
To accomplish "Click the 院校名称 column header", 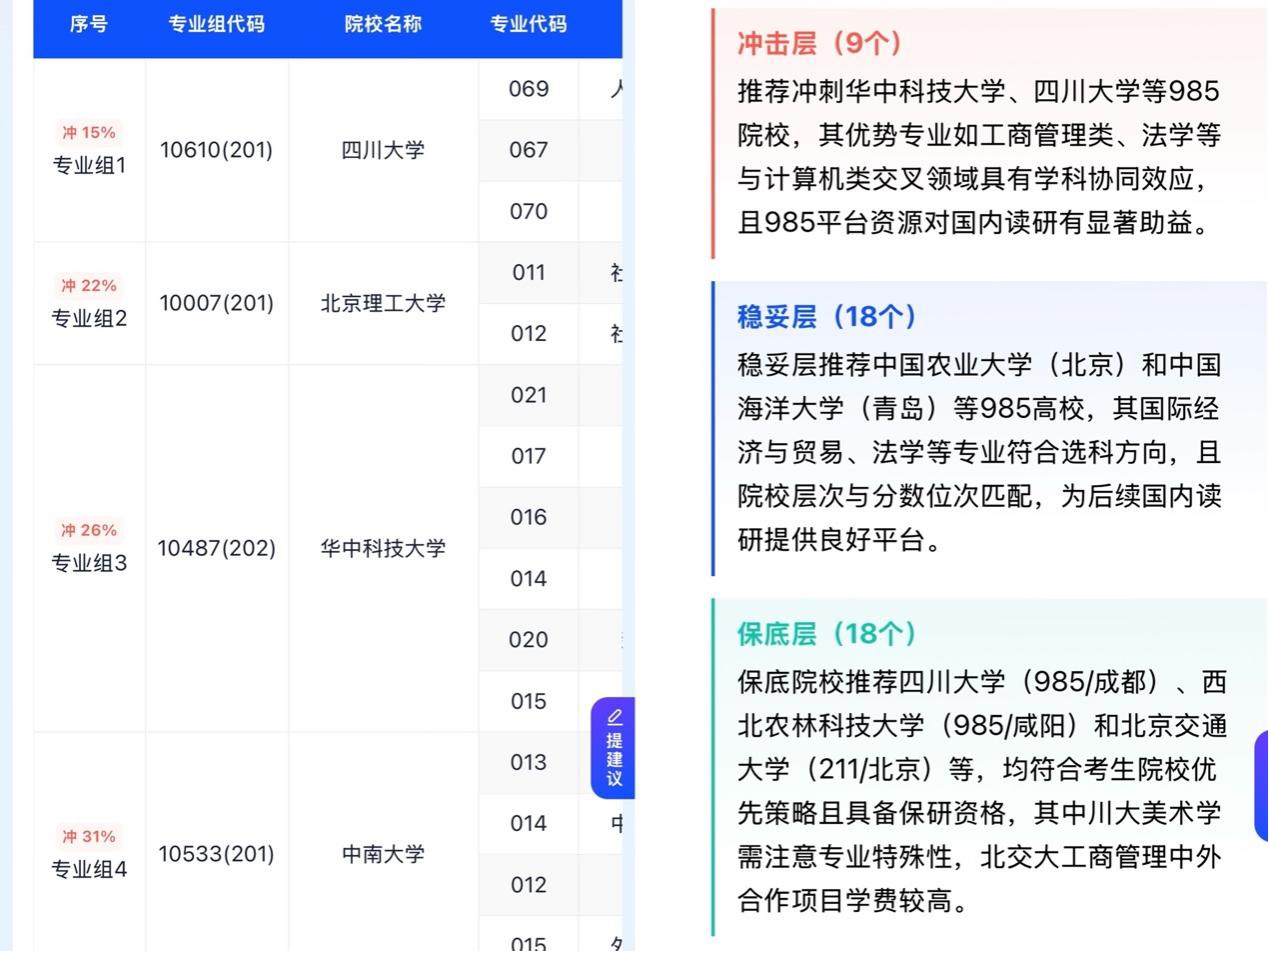I will tap(383, 23).
